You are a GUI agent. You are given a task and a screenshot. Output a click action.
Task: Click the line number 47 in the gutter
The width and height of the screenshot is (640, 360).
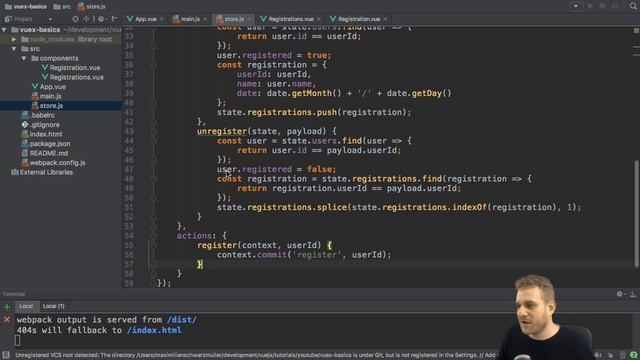click(x=129, y=169)
